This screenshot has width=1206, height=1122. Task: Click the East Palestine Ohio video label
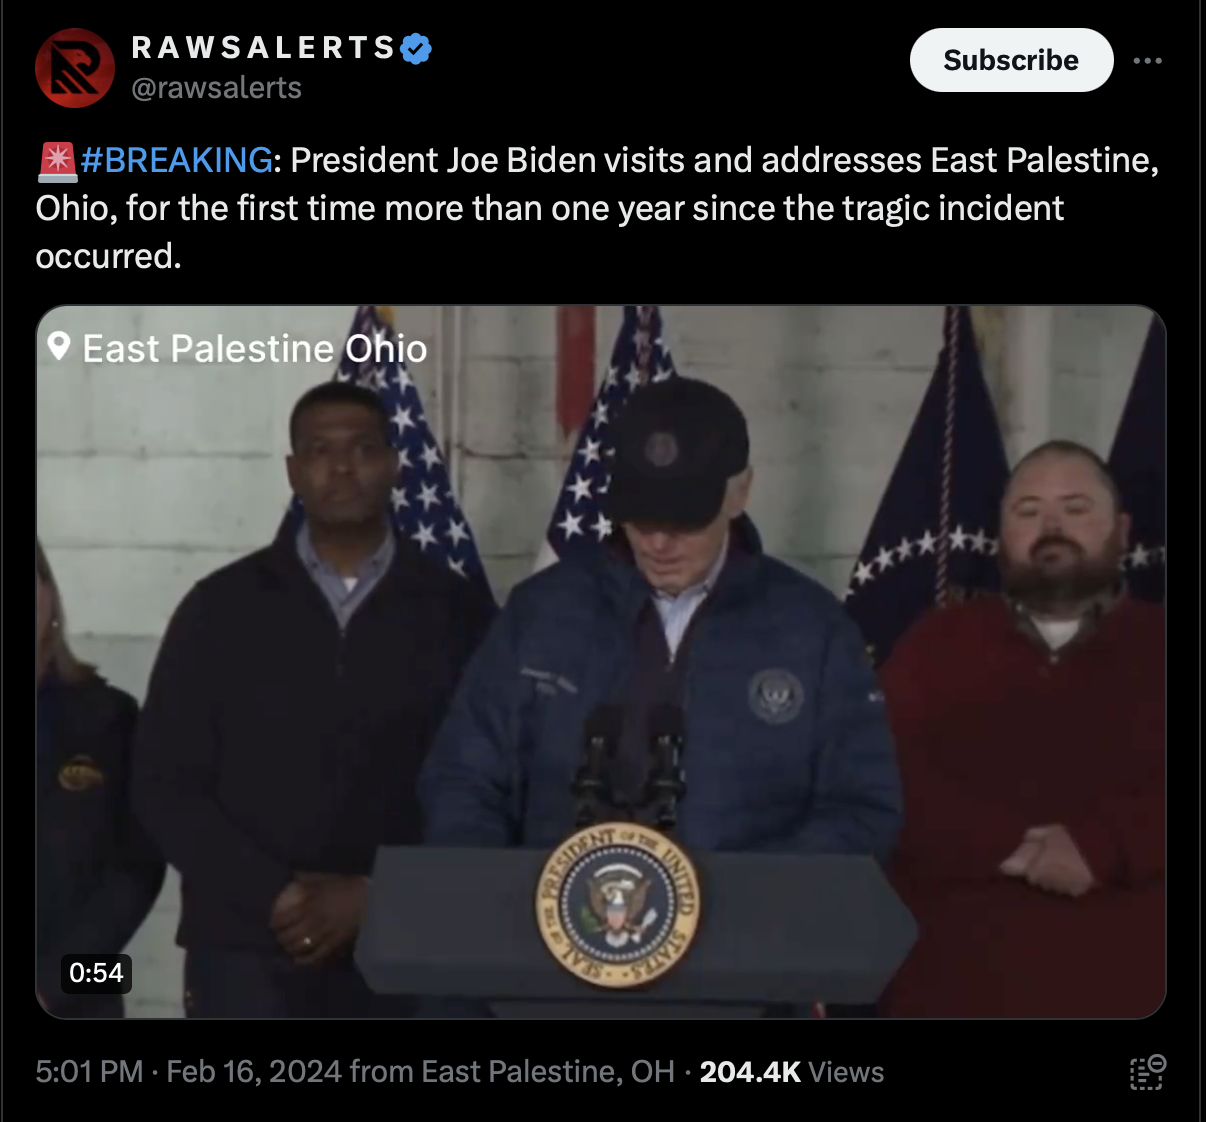[x=254, y=348]
